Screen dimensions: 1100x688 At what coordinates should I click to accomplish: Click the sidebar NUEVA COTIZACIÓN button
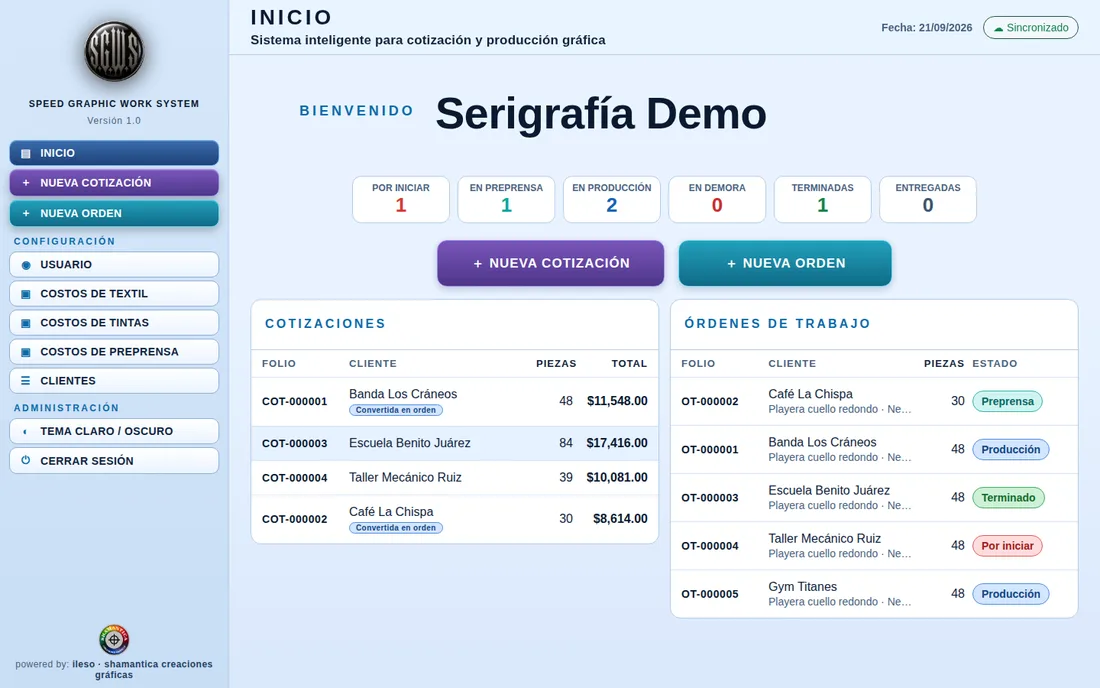[x=114, y=182]
